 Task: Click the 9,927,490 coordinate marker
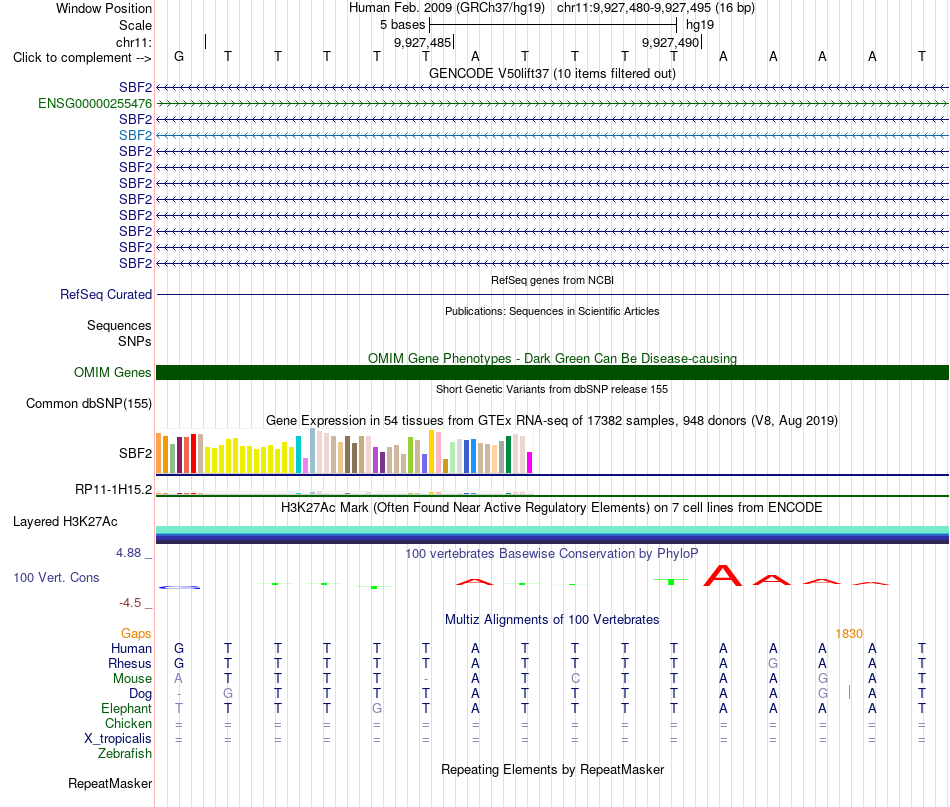(671, 42)
